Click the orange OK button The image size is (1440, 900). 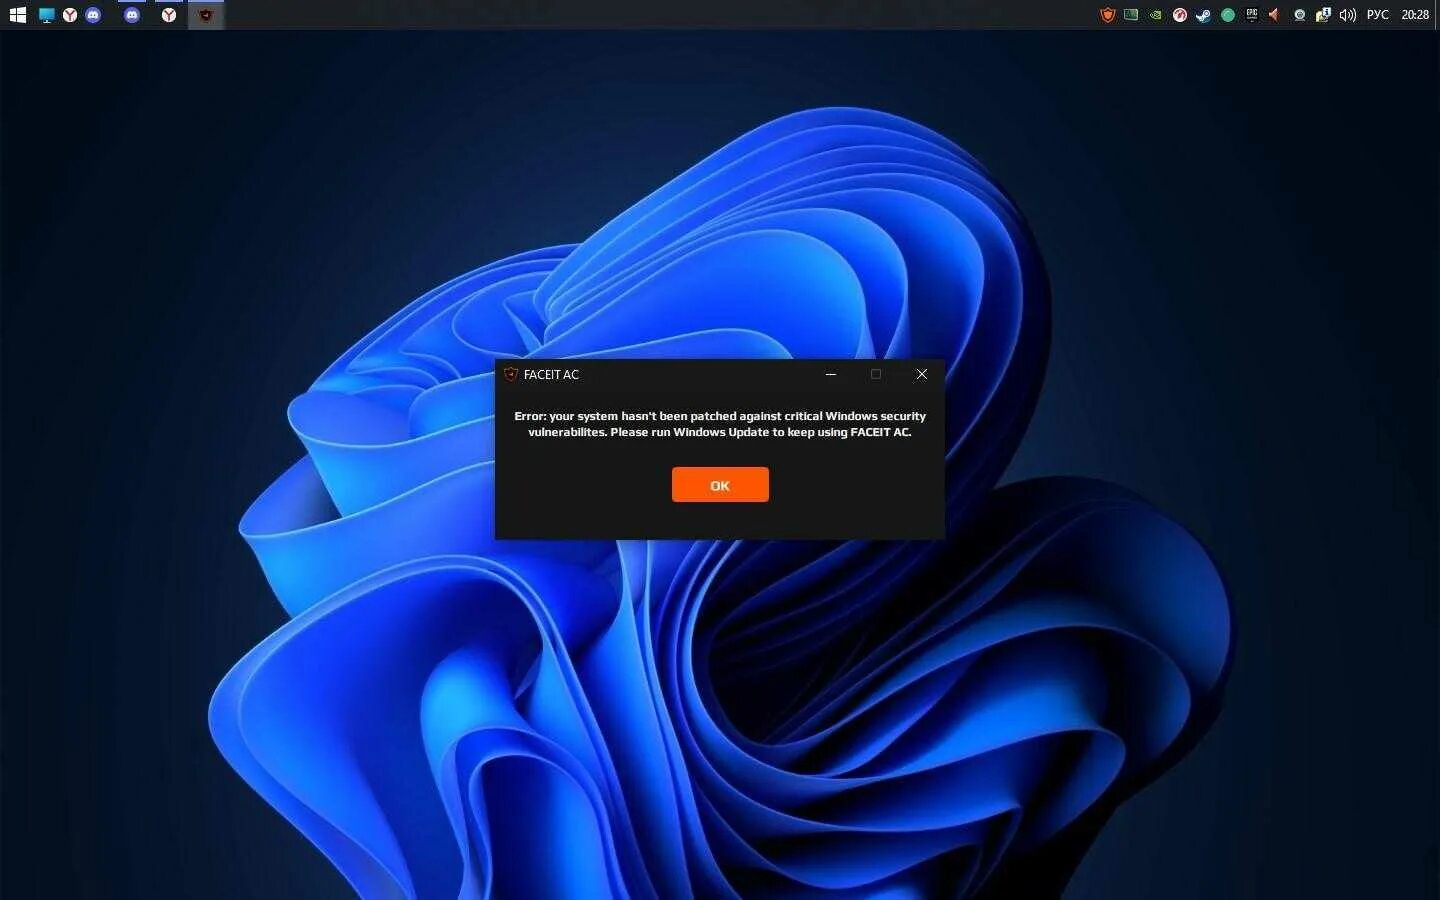click(x=720, y=485)
